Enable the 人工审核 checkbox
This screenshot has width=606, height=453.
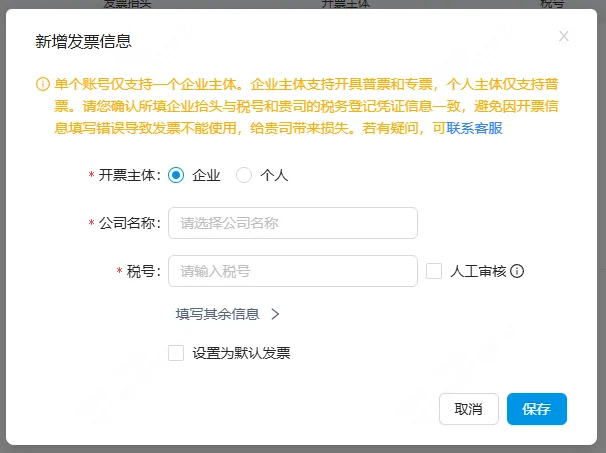pos(434,271)
